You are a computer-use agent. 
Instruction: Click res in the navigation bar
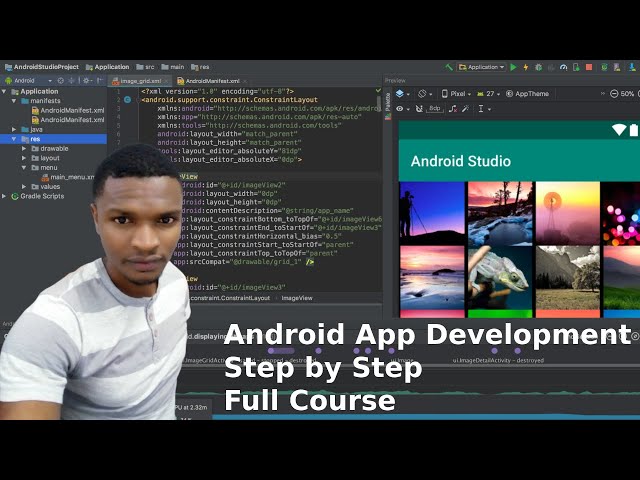pos(200,67)
